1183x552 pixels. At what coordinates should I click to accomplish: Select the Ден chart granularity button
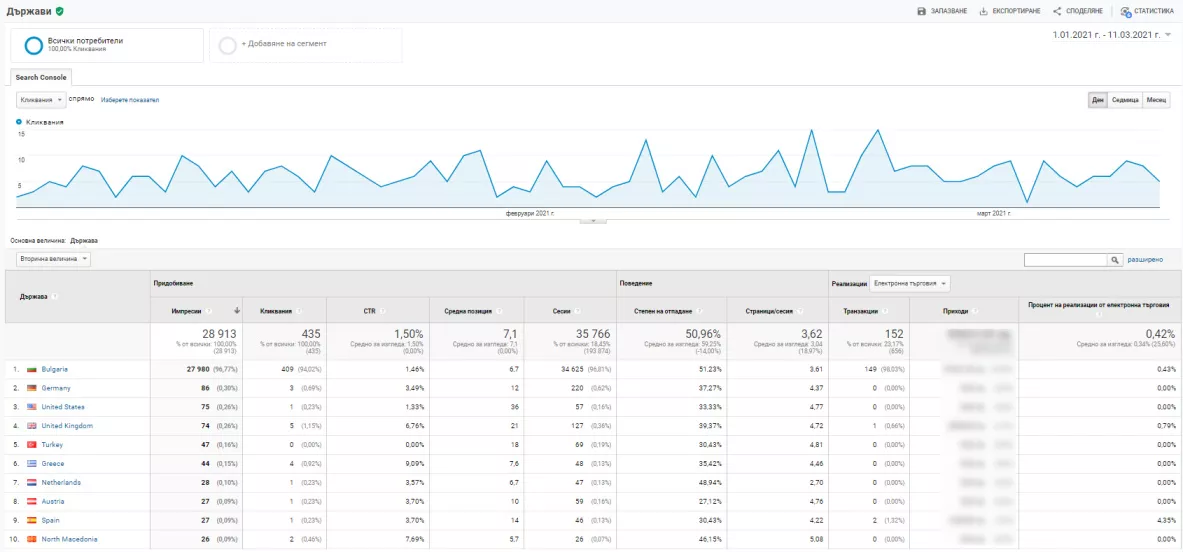[1098, 100]
